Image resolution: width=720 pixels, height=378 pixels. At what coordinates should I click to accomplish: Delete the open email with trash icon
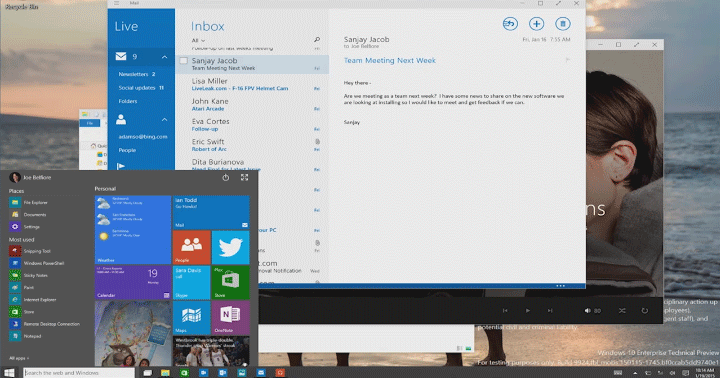(562, 23)
